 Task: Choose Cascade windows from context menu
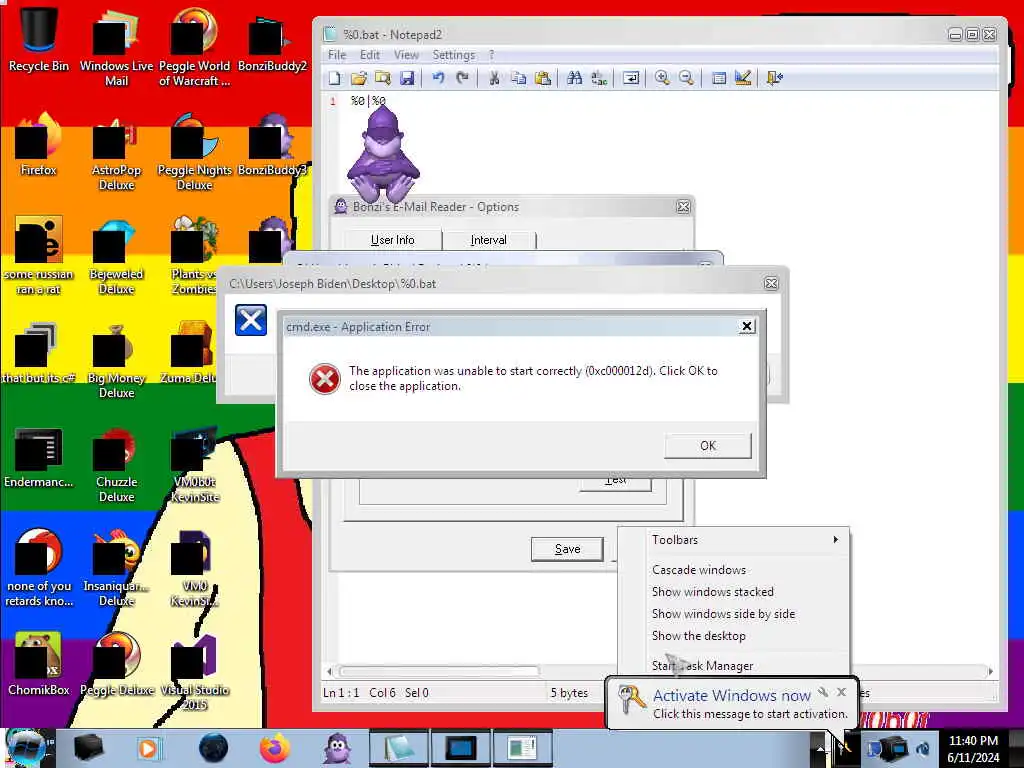click(698, 569)
